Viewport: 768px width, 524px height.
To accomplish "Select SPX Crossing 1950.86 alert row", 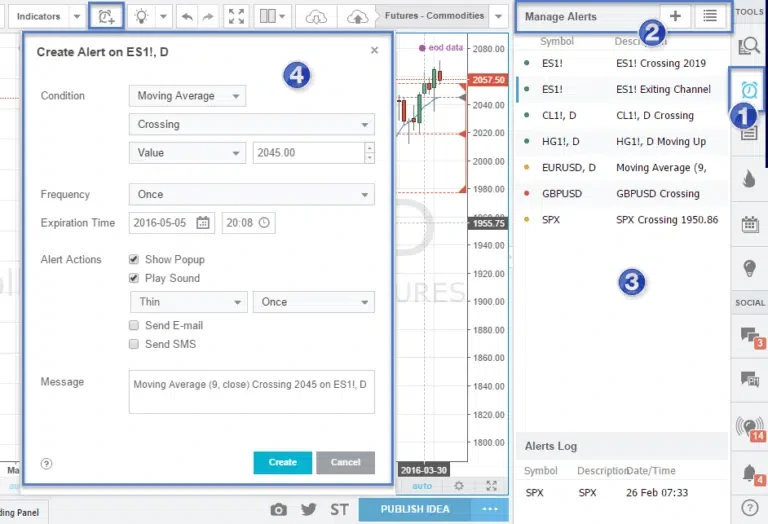I will (x=623, y=220).
